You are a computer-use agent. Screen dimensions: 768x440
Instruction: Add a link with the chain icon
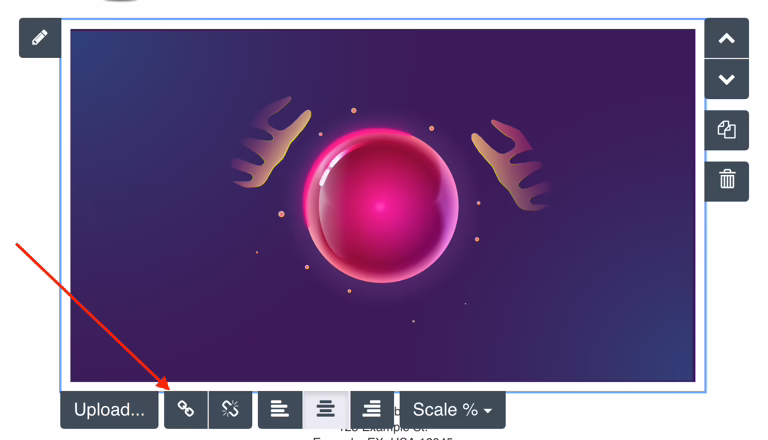click(186, 410)
